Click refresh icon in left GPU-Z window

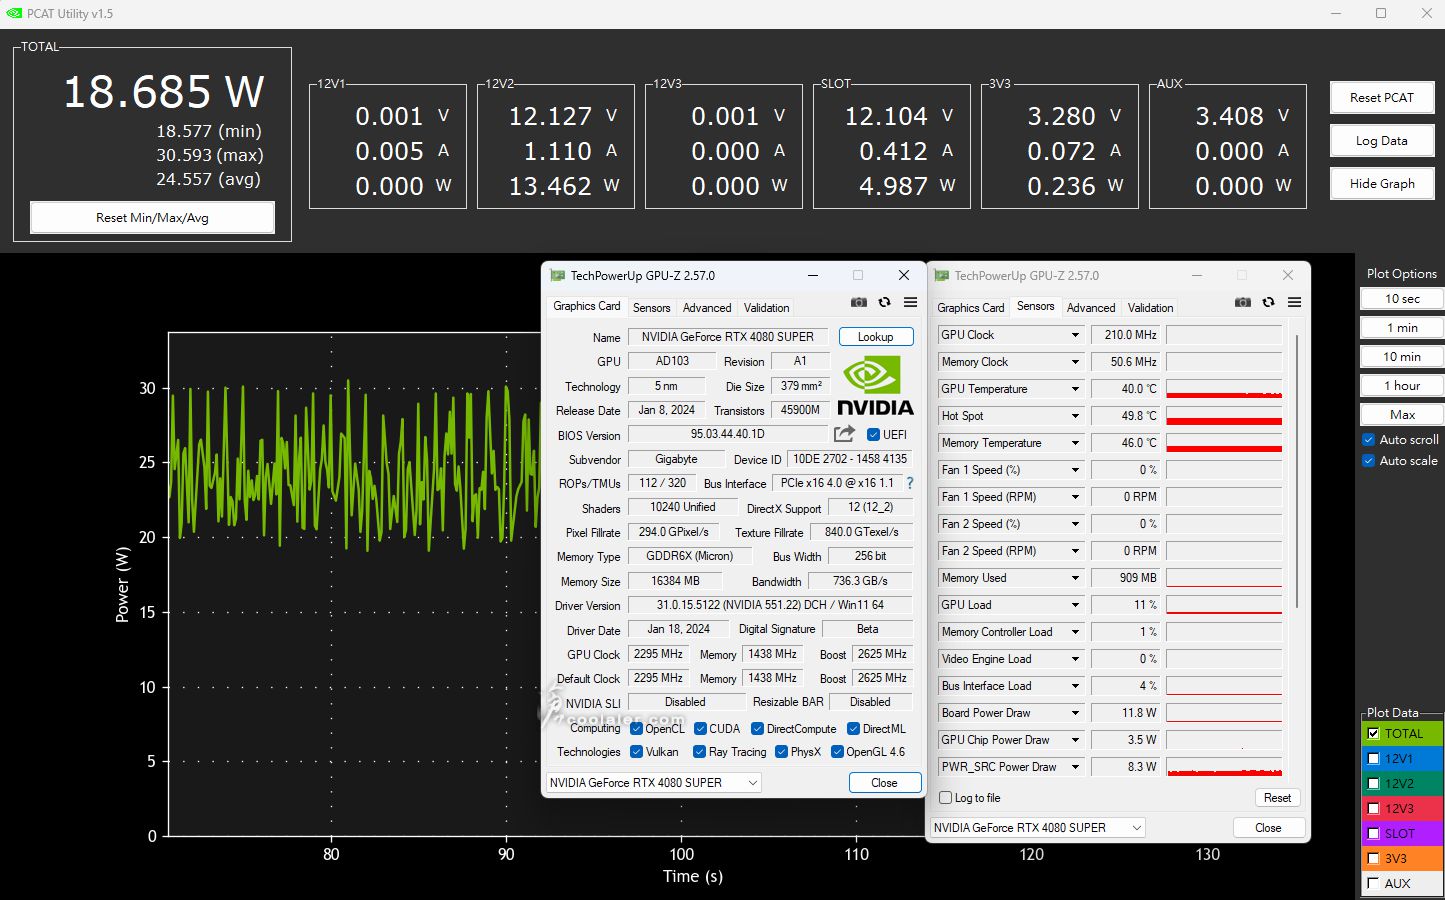884,302
